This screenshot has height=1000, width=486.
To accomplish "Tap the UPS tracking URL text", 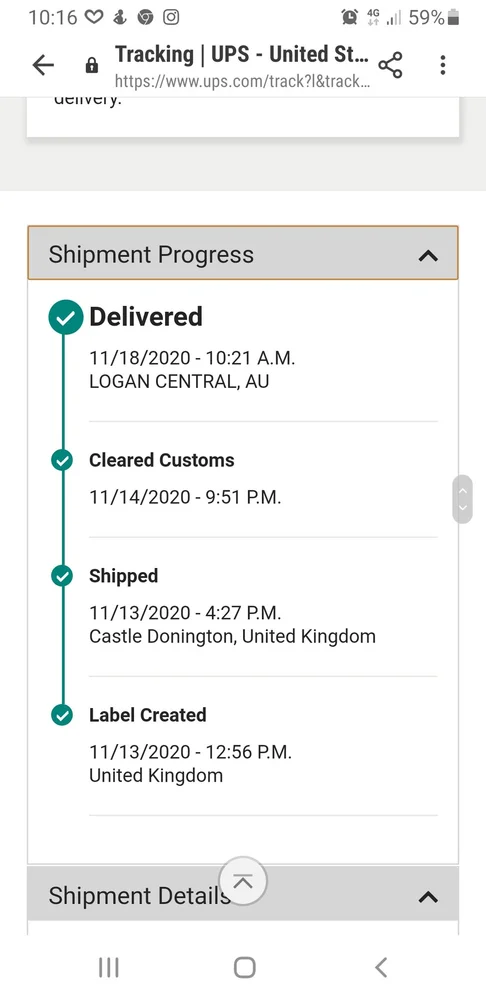I will coord(242,82).
